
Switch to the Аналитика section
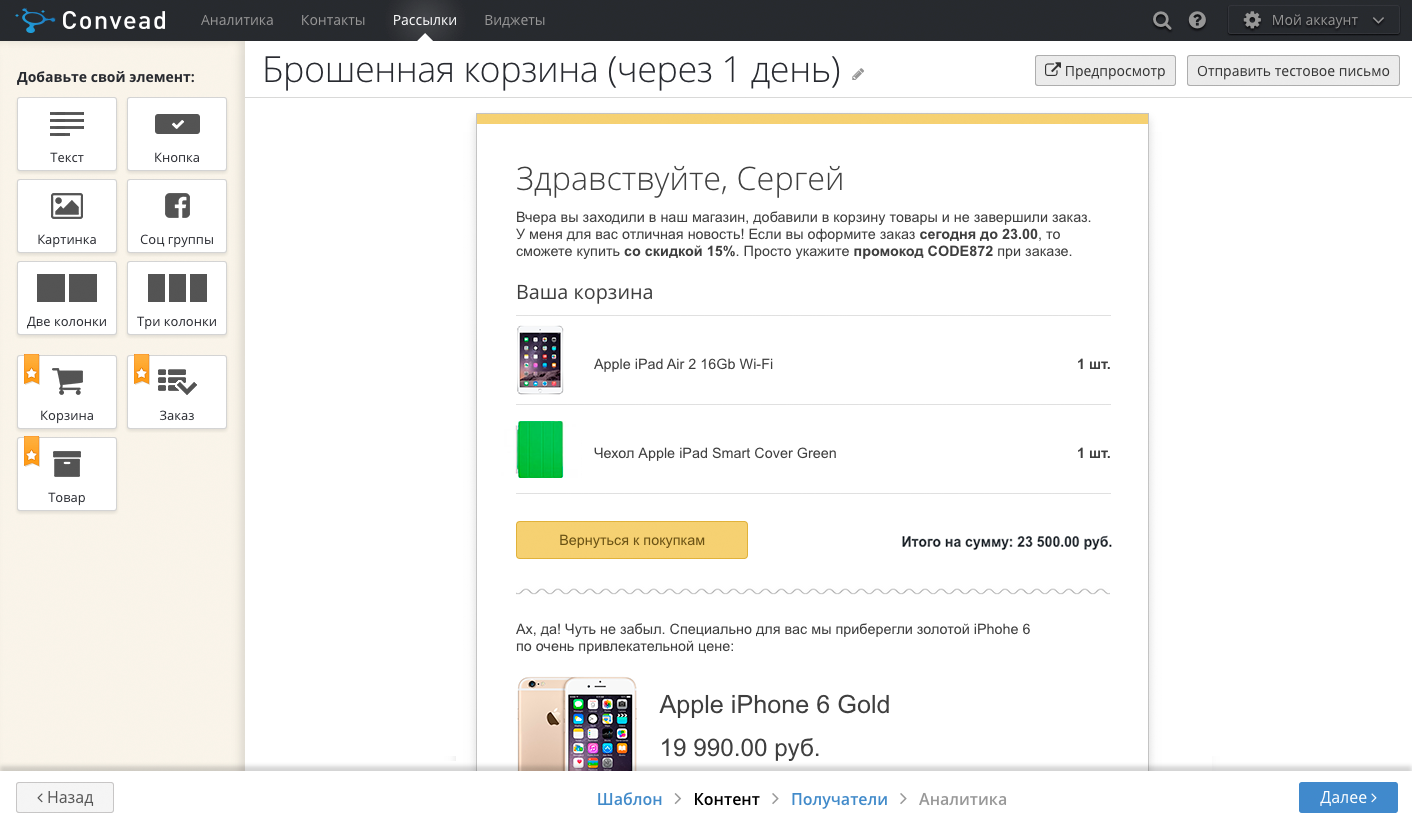[x=236, y=19]
